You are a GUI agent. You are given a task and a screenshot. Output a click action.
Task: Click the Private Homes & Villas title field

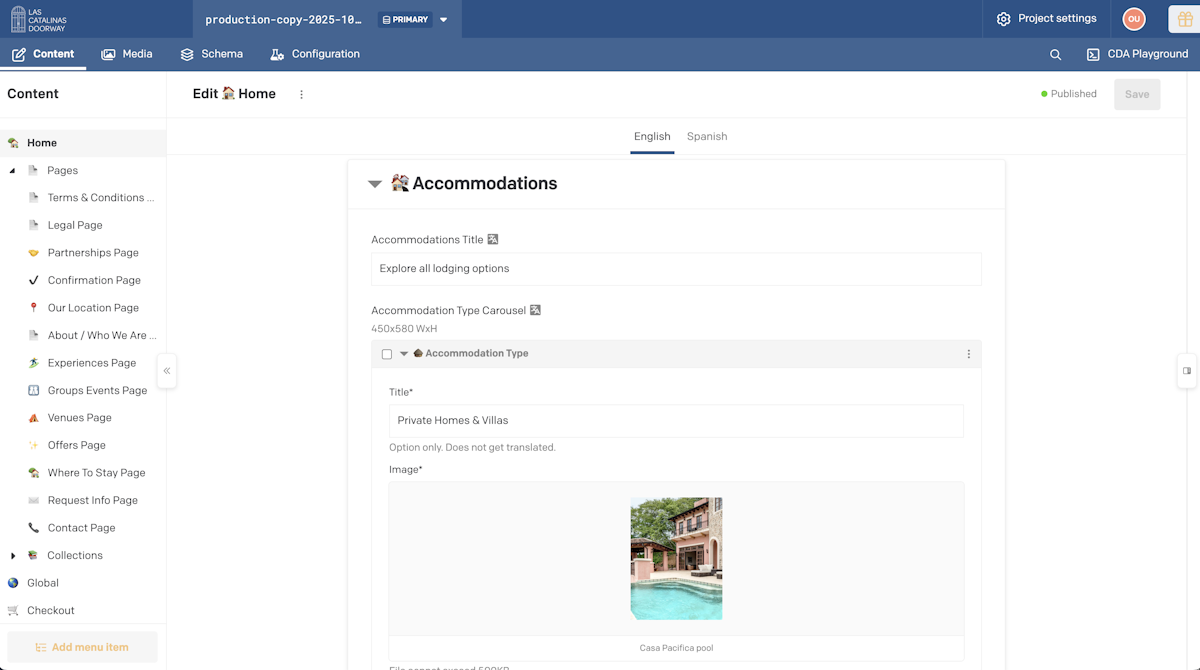[x=675, y=421]
